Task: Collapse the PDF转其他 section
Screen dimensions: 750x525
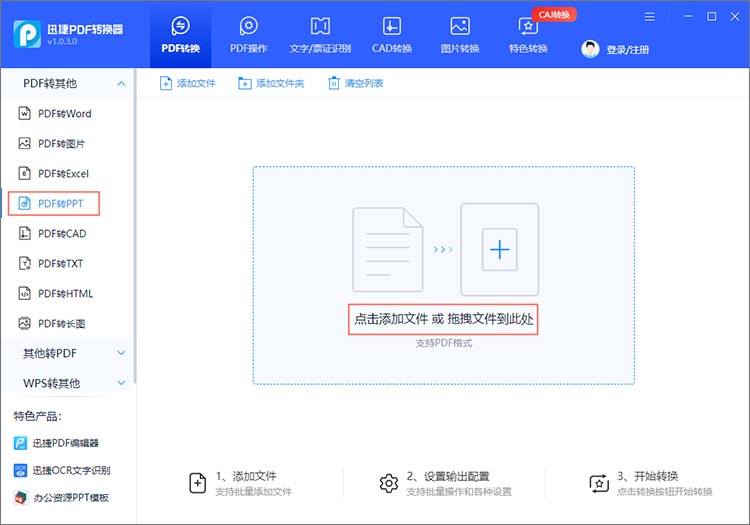Action: (121, 83)
